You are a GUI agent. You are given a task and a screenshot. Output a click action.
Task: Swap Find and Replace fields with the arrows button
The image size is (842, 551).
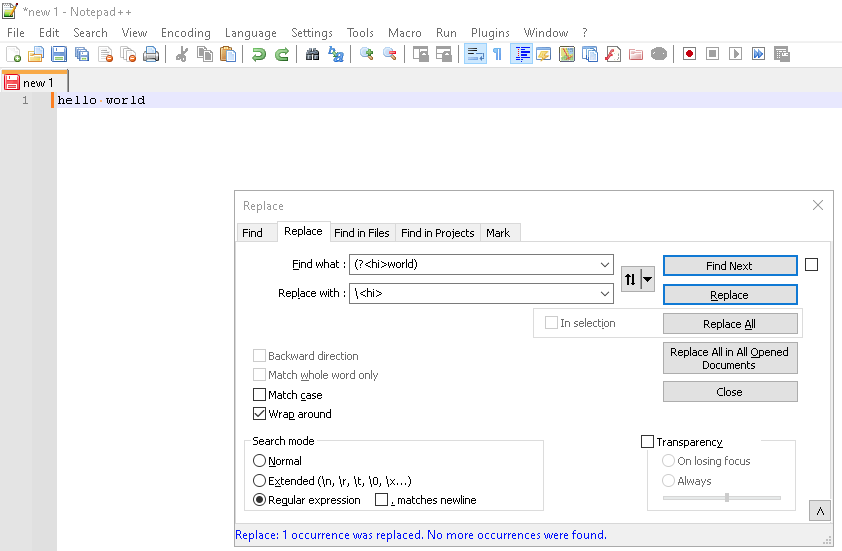pos(630,279)
